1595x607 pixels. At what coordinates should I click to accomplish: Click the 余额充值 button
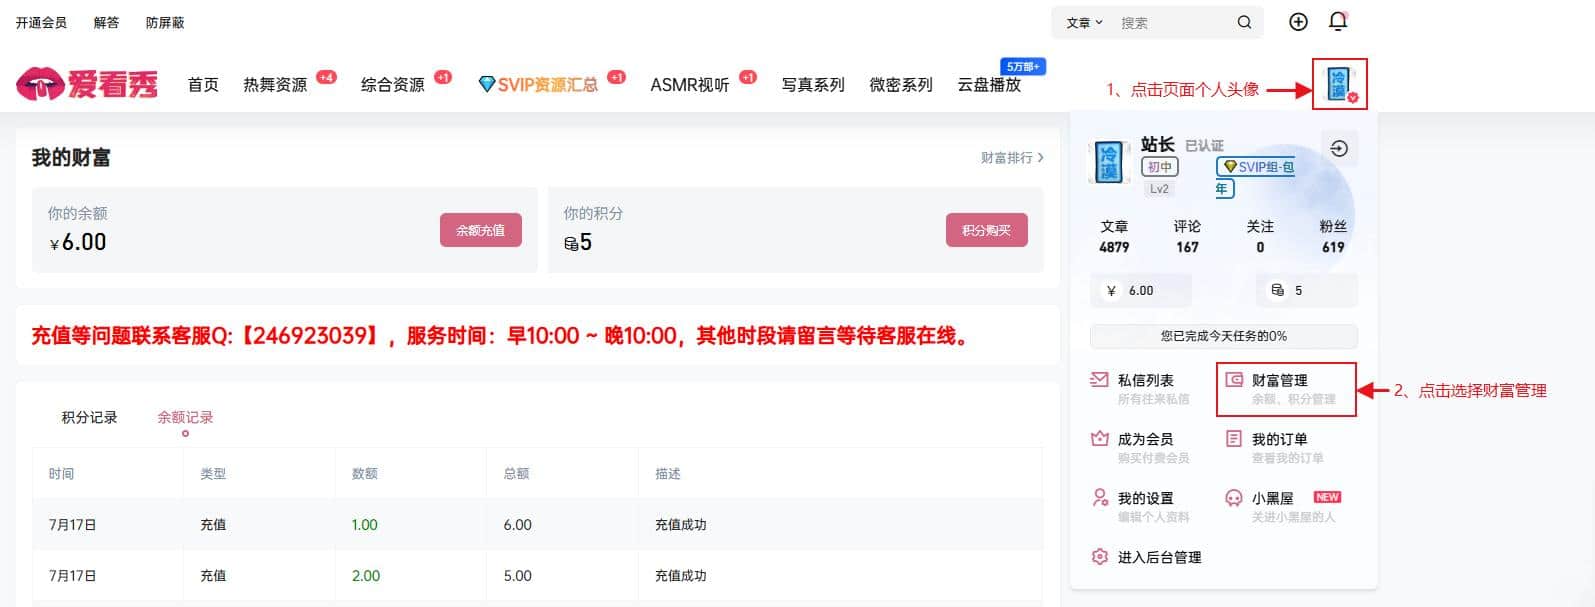tap(481, 230)
